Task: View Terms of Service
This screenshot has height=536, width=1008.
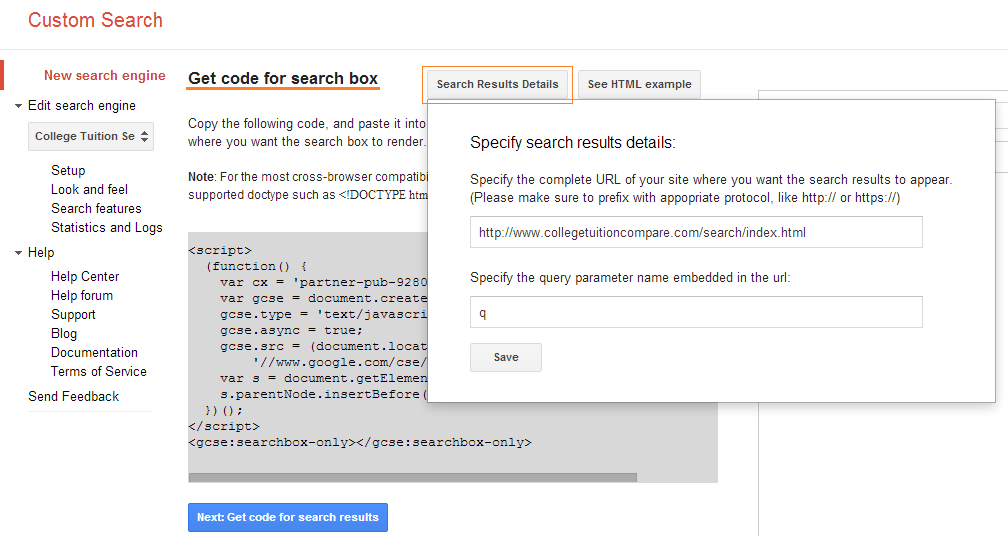Action: (x=98, y=371)
